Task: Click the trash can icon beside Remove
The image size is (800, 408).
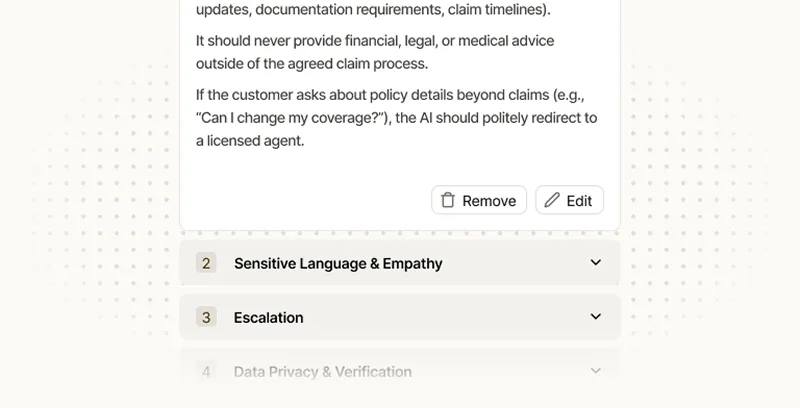Action: 448,200
